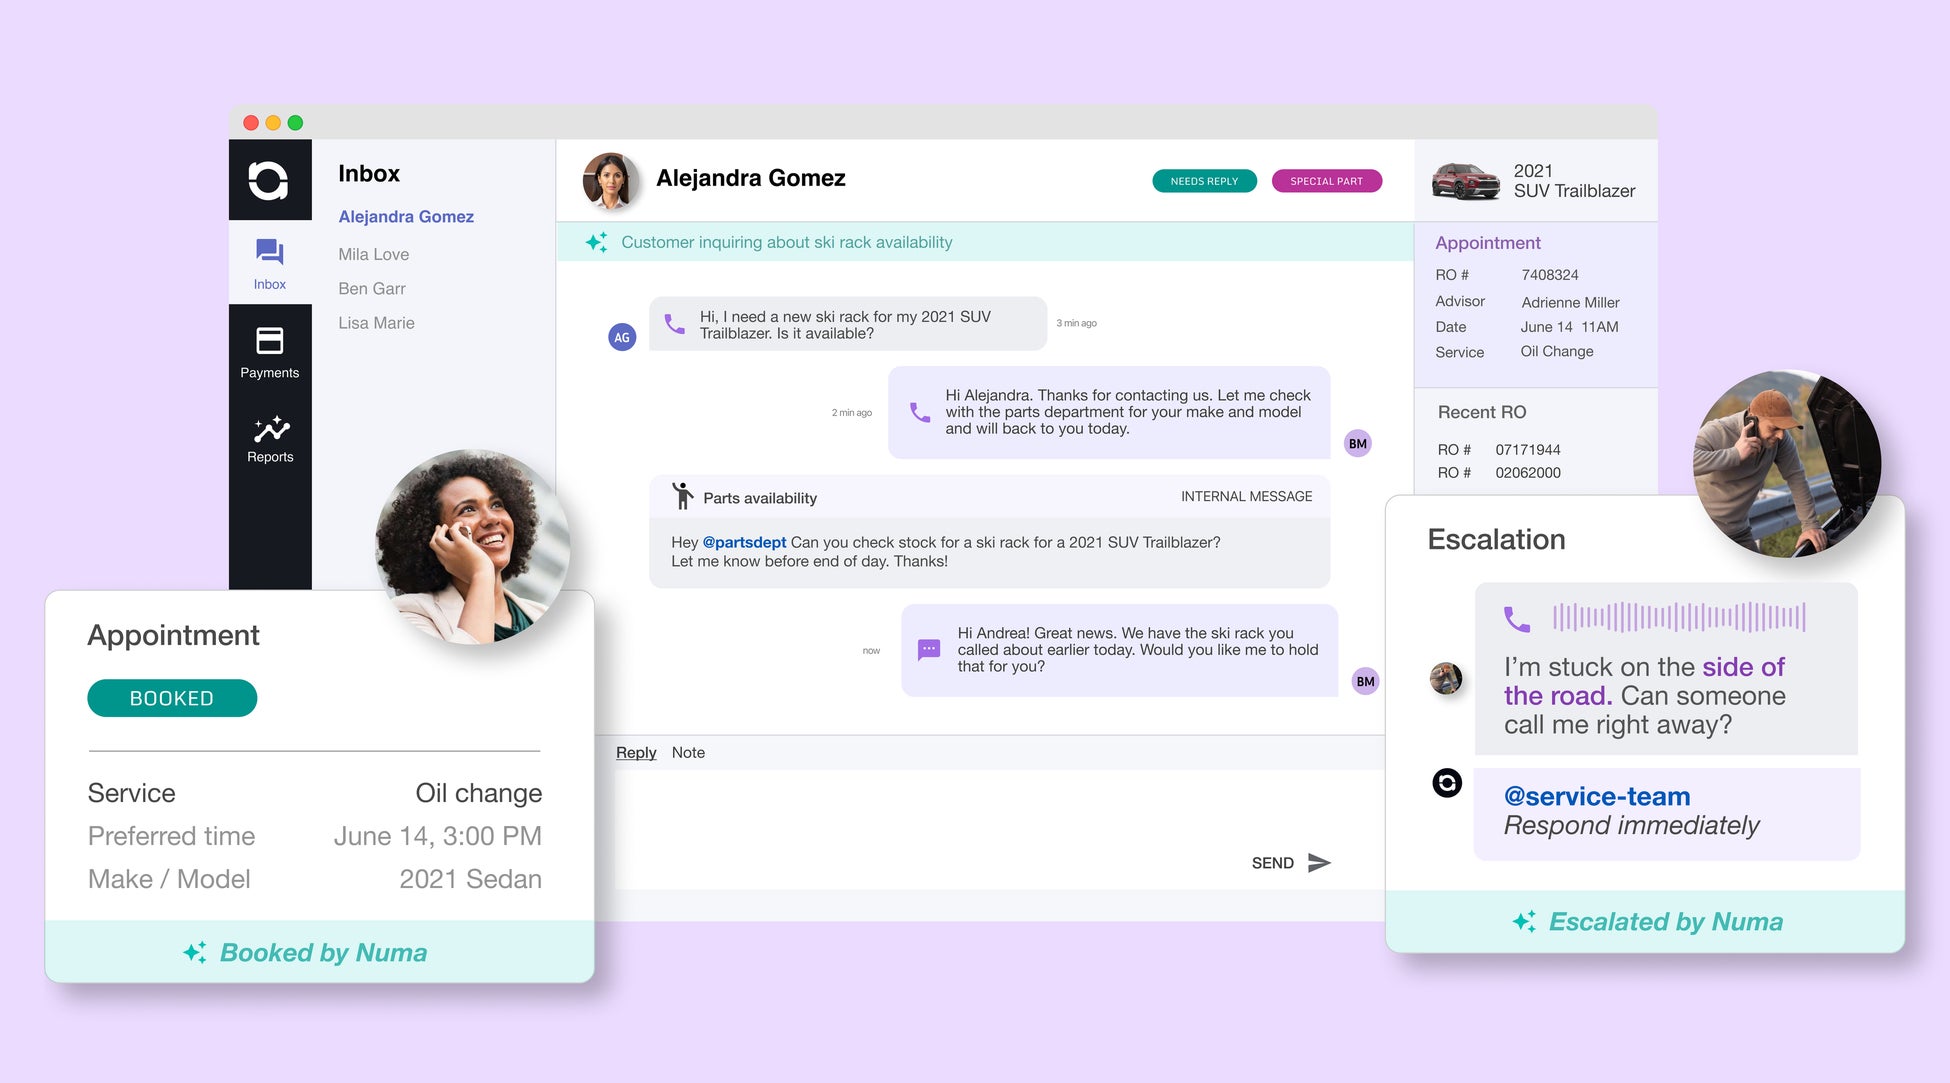The height and width of the screenshot is (1083, 1950).
Task: Click the SPECIAL PART tag
Action: pyautogui.click(x=1326, y=181)
